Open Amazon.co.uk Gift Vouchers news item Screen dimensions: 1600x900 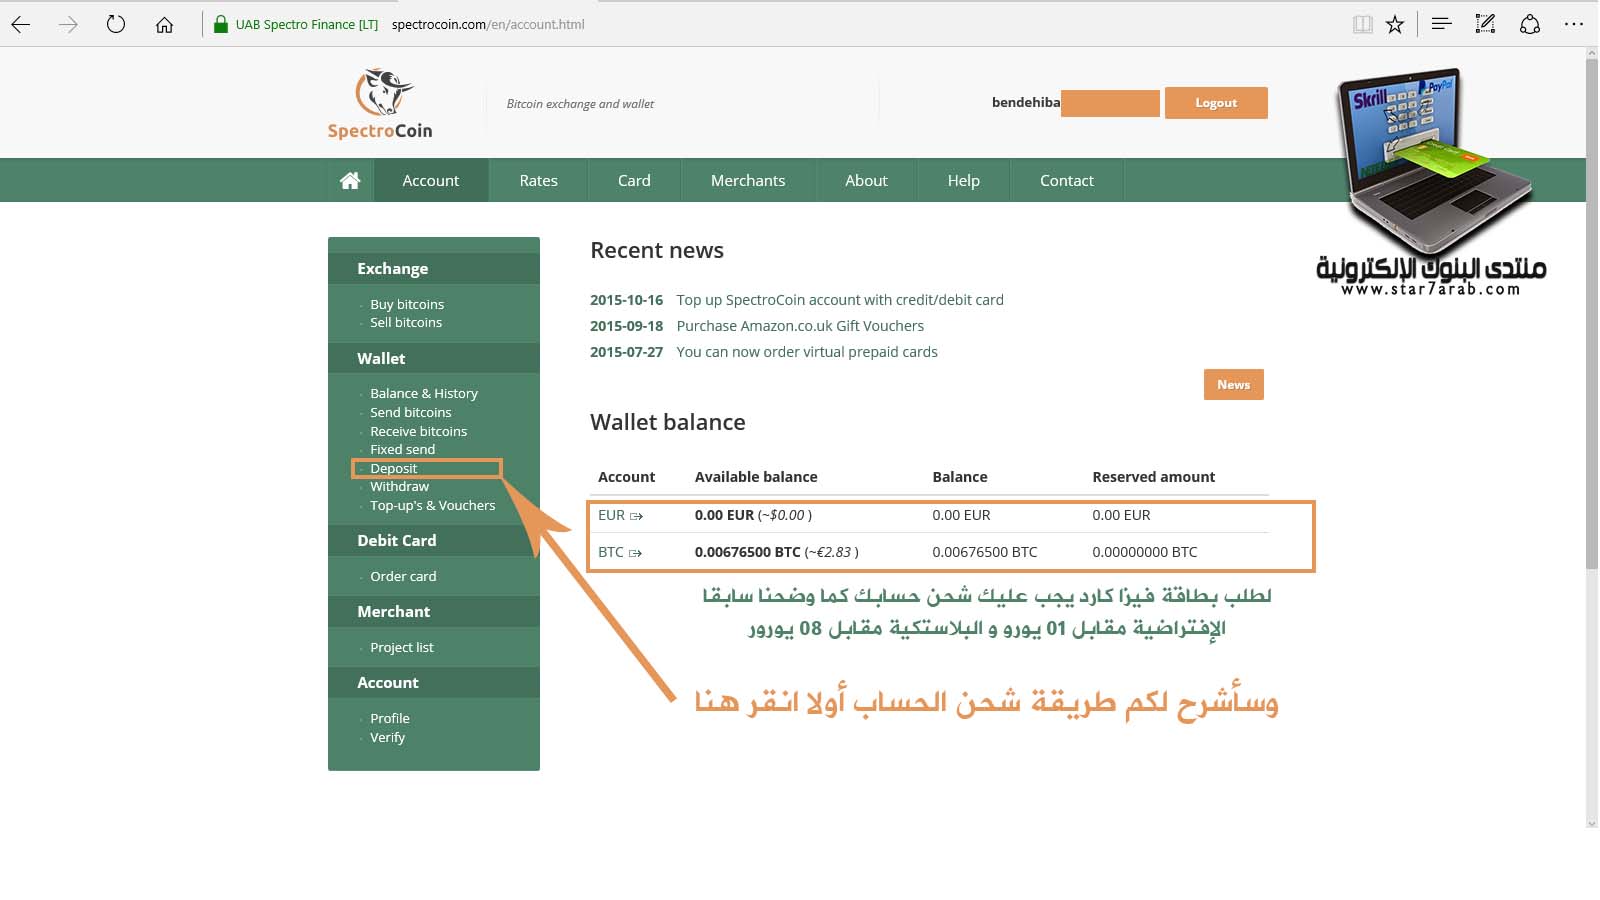(x=800, y=326)
